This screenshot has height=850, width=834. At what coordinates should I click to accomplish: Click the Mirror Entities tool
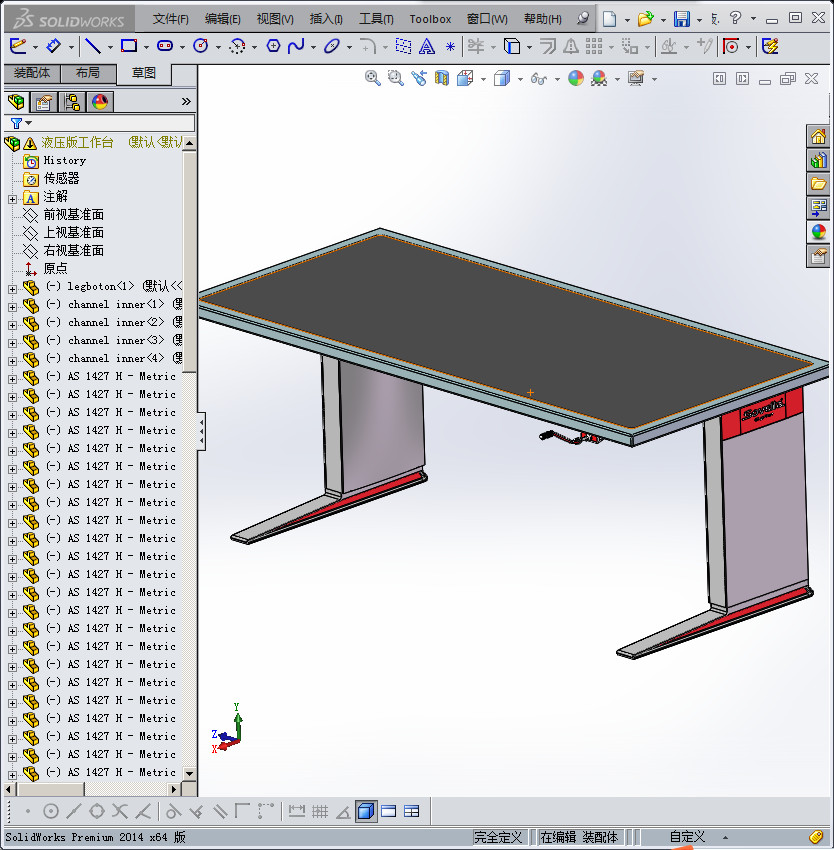[570, 47]
